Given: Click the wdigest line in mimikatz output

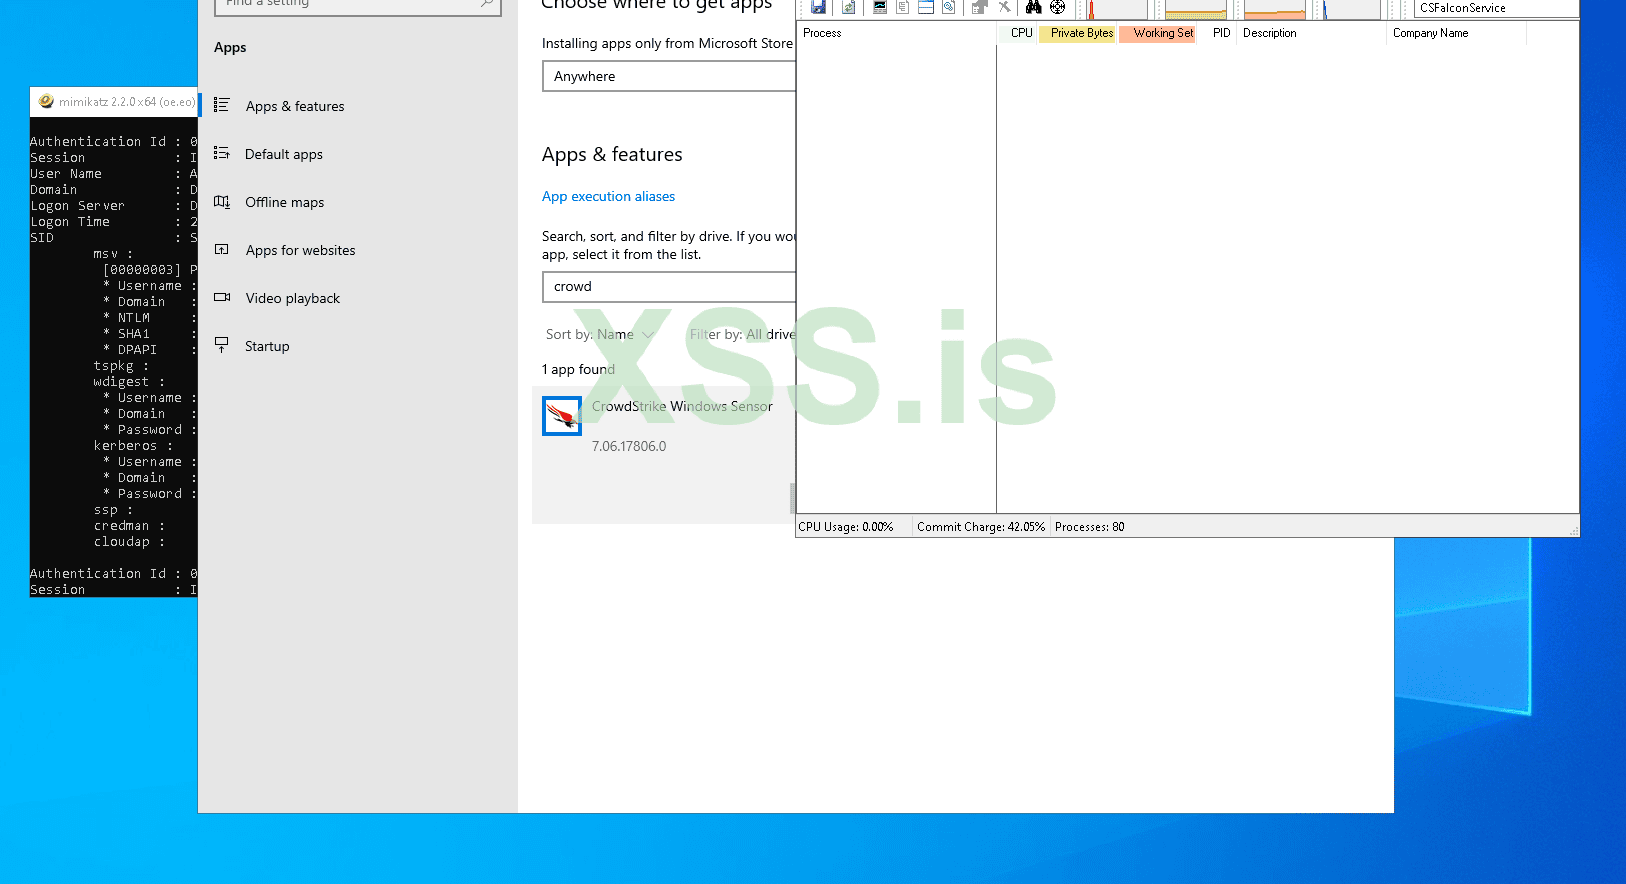Looking at the screenshot, I should click(129, 382).
